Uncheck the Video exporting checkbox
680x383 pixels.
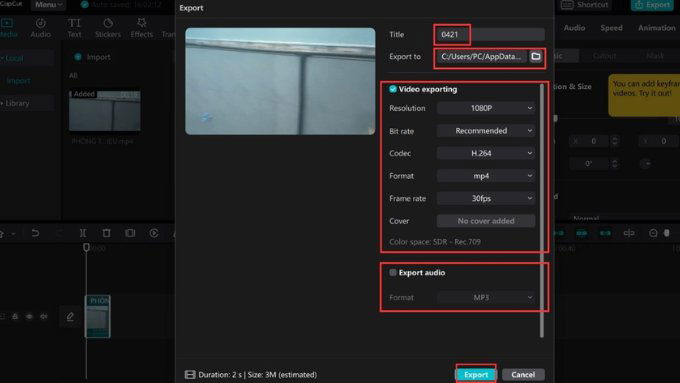pos(393,89)
